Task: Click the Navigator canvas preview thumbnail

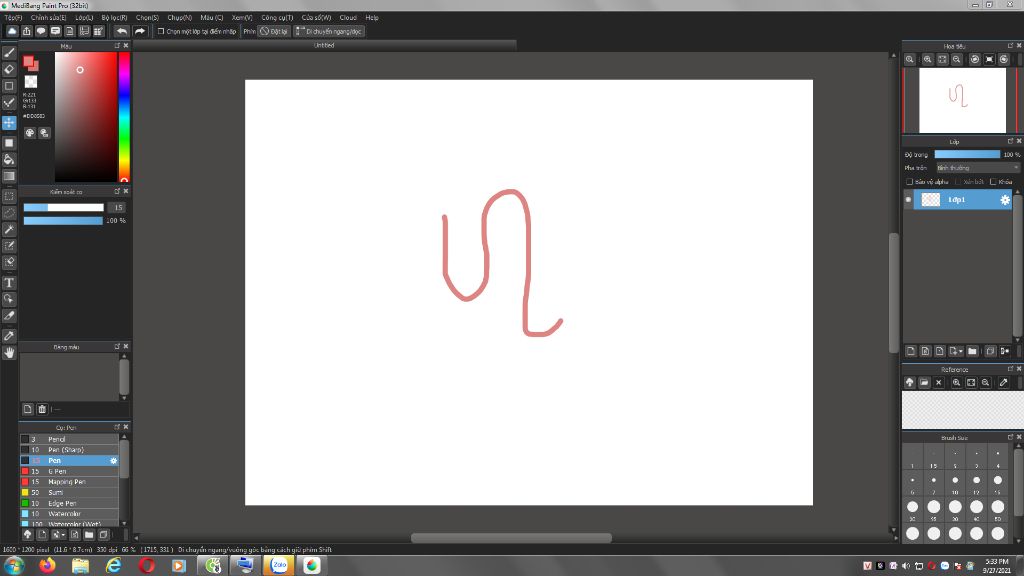Action: (x=962, y=101)
